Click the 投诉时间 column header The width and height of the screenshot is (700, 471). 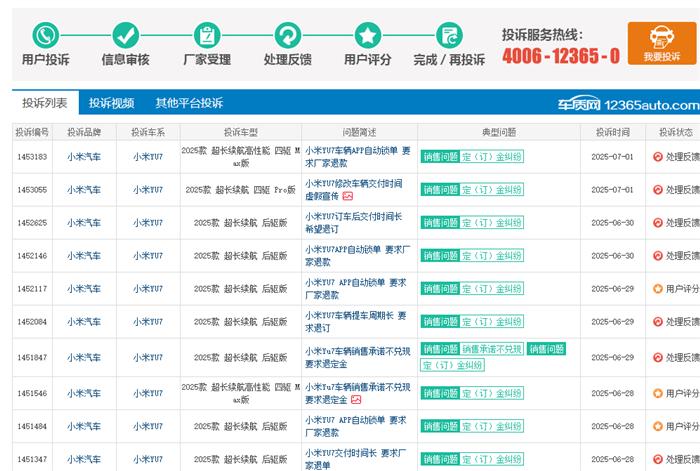tap(613, 132)
